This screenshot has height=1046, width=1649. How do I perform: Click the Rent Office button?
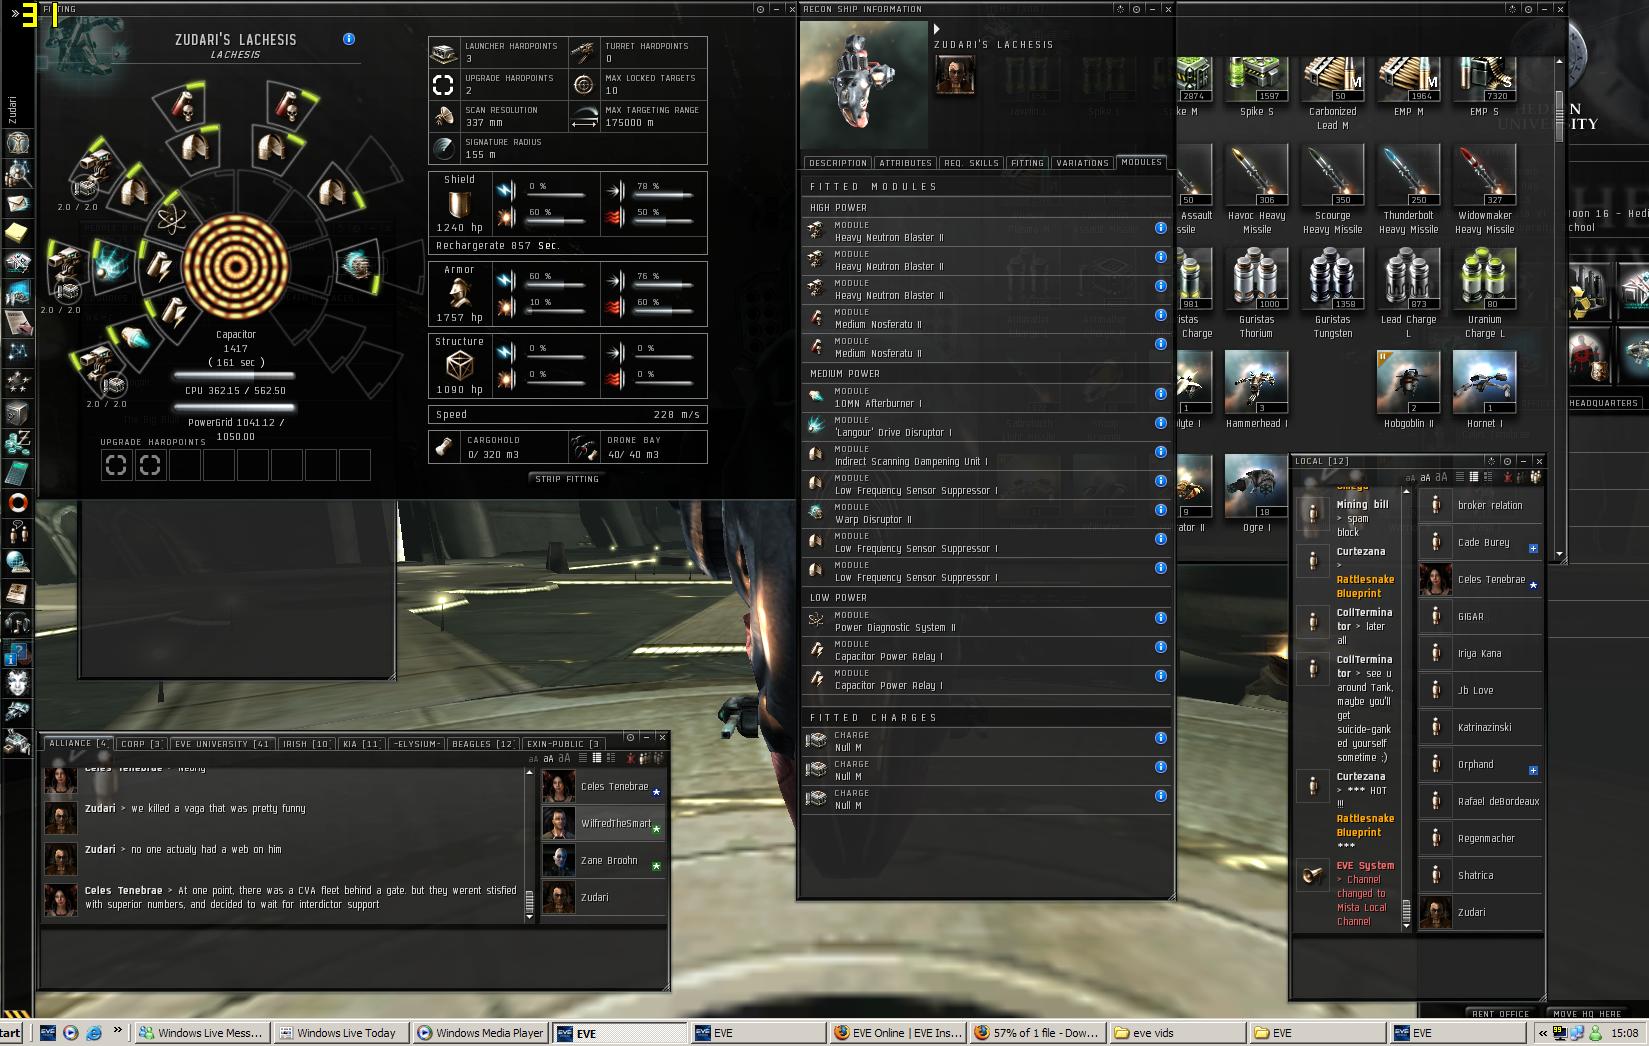[1501, 1013]
